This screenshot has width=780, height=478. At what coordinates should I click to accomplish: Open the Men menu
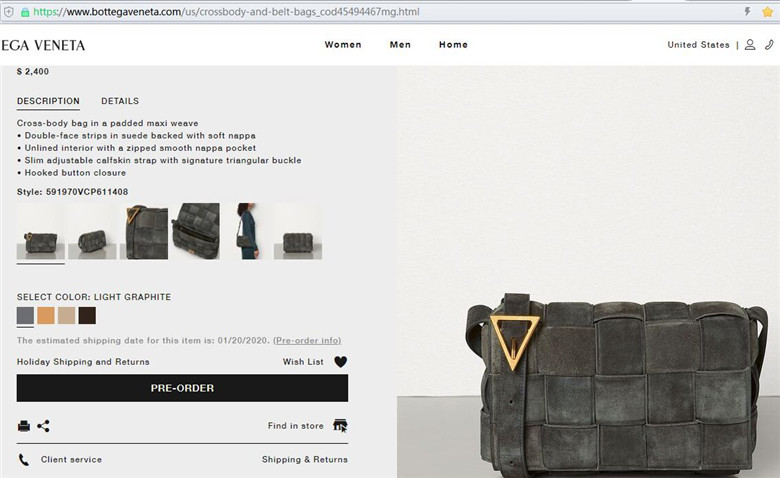pos(400,45)
